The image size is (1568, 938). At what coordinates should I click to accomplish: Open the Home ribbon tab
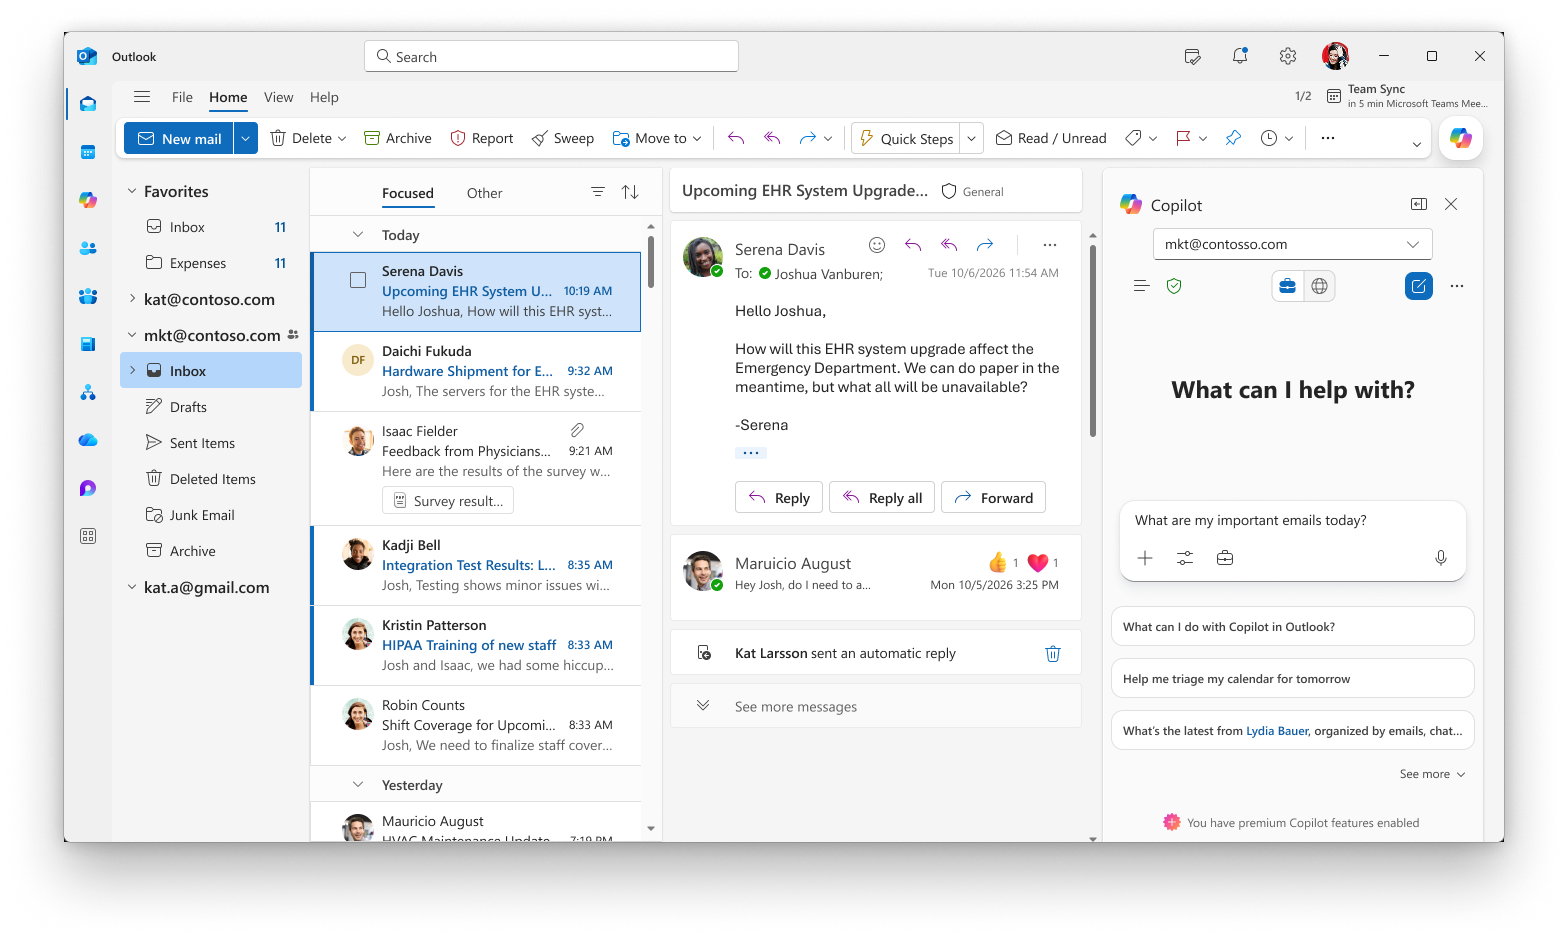point(228,97)
